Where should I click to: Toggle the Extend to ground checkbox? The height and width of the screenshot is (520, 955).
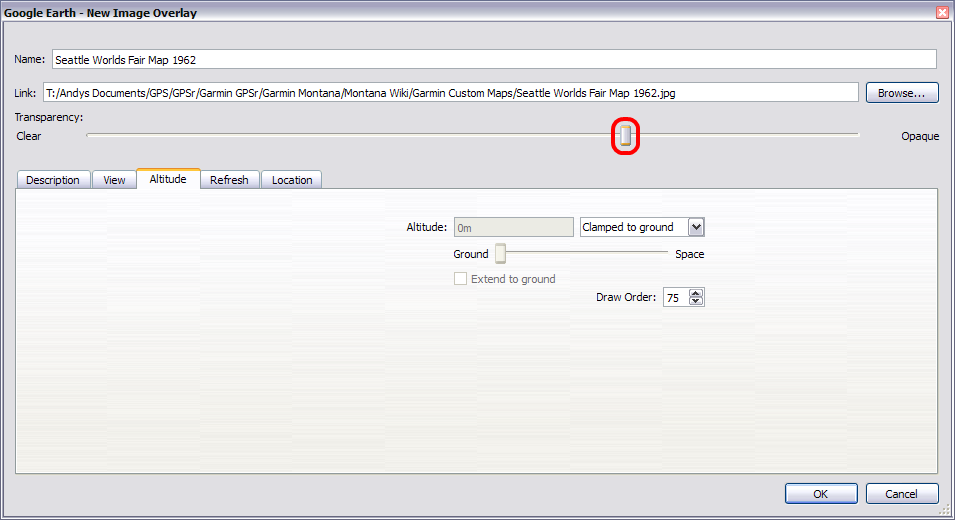click(x=460, y=279)
